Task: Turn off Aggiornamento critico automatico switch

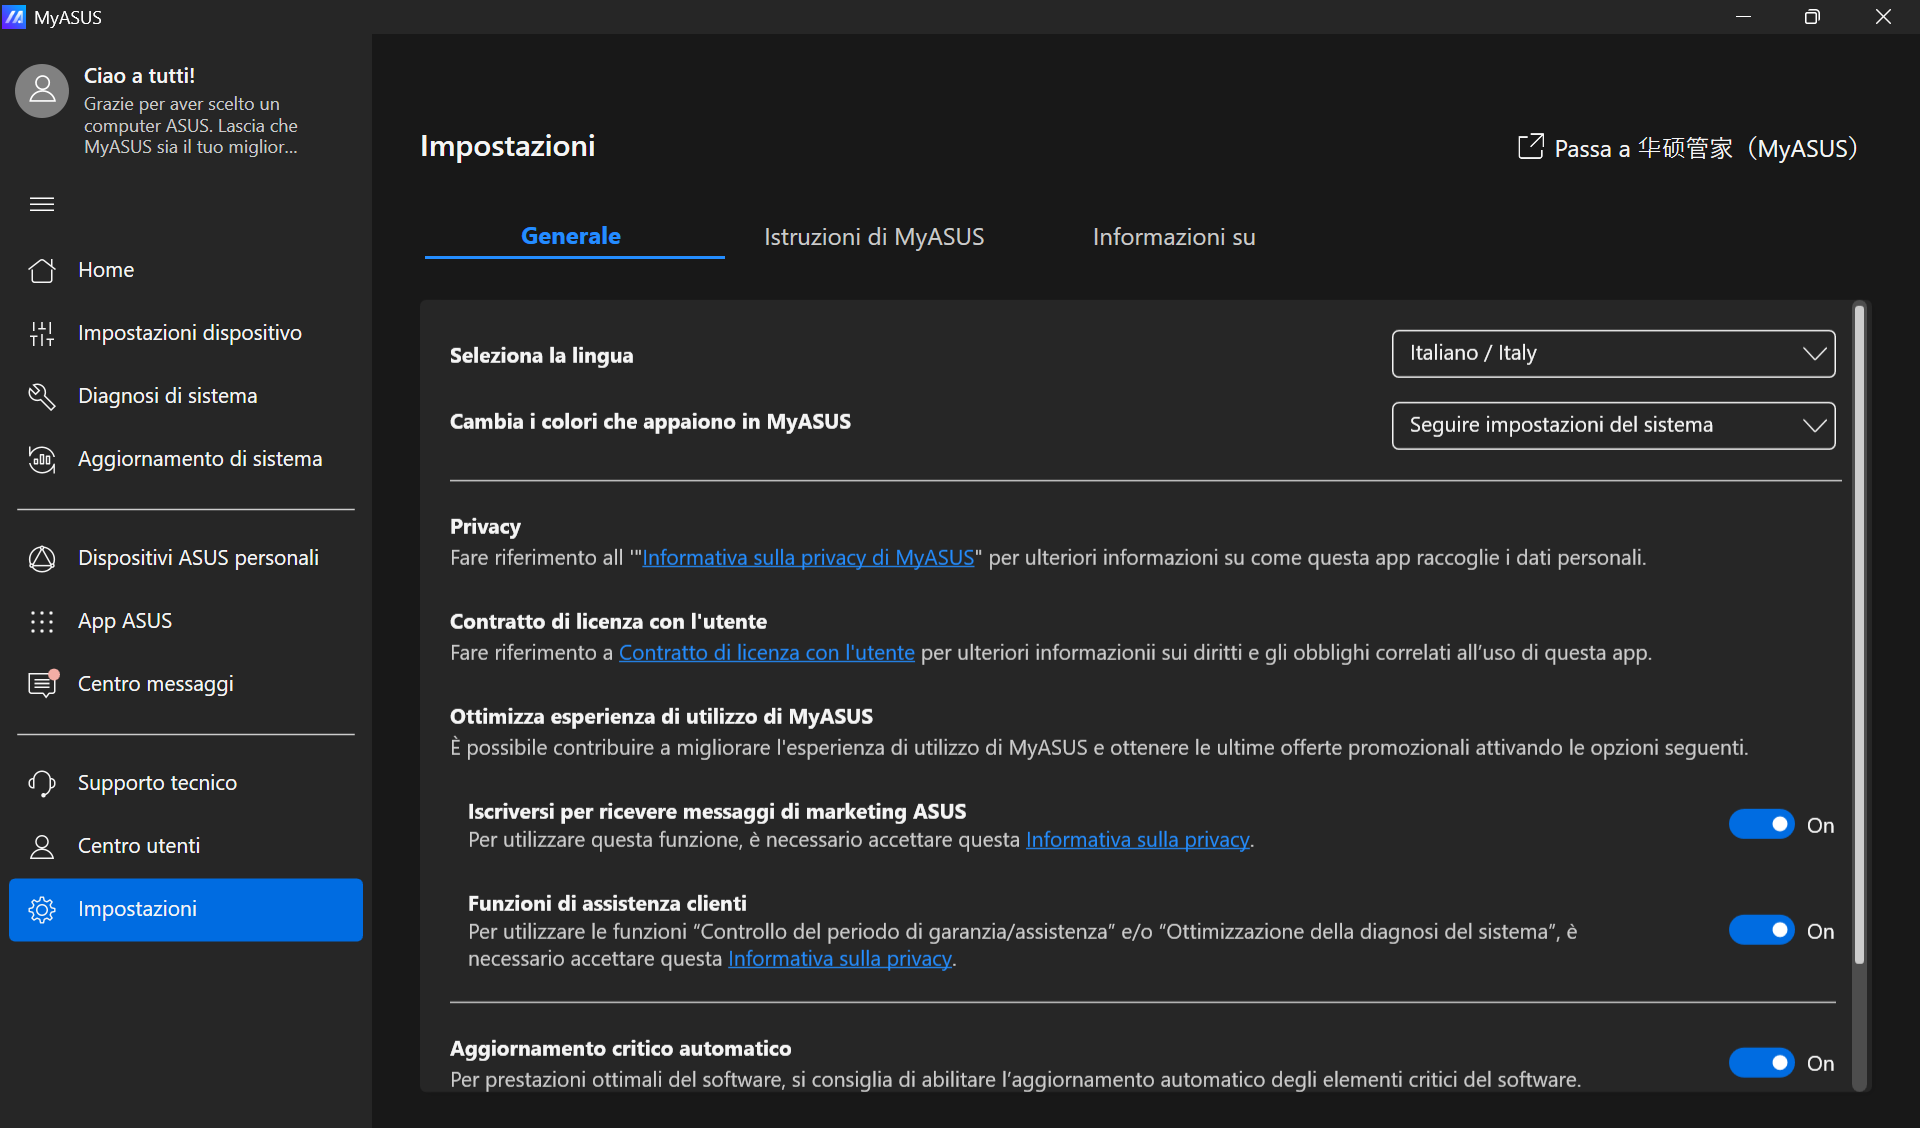Action: pos(1761,1063)
